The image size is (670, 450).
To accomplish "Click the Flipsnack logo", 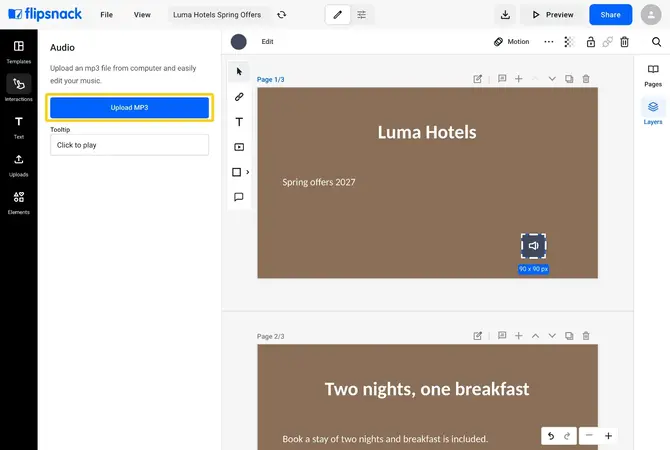I will coord(45,14).
